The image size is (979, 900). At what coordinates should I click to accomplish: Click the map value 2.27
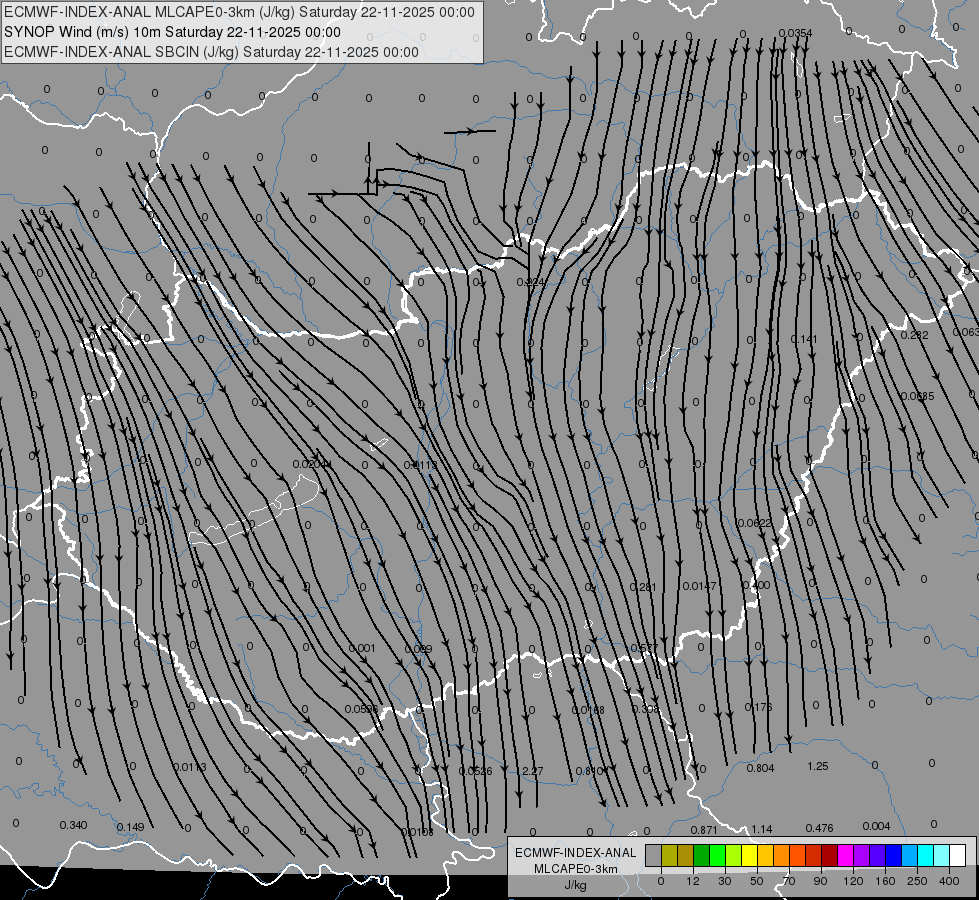(x=531, y=771)
